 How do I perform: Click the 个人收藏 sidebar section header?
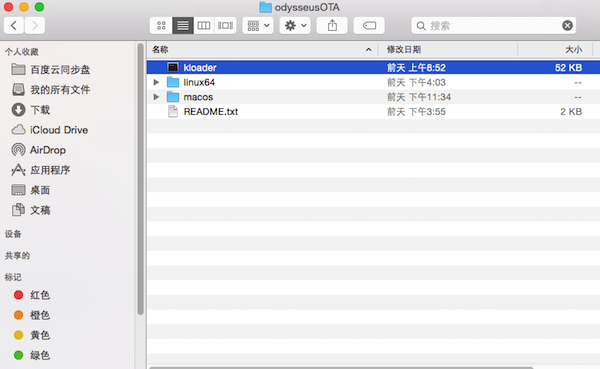[21, 52]
